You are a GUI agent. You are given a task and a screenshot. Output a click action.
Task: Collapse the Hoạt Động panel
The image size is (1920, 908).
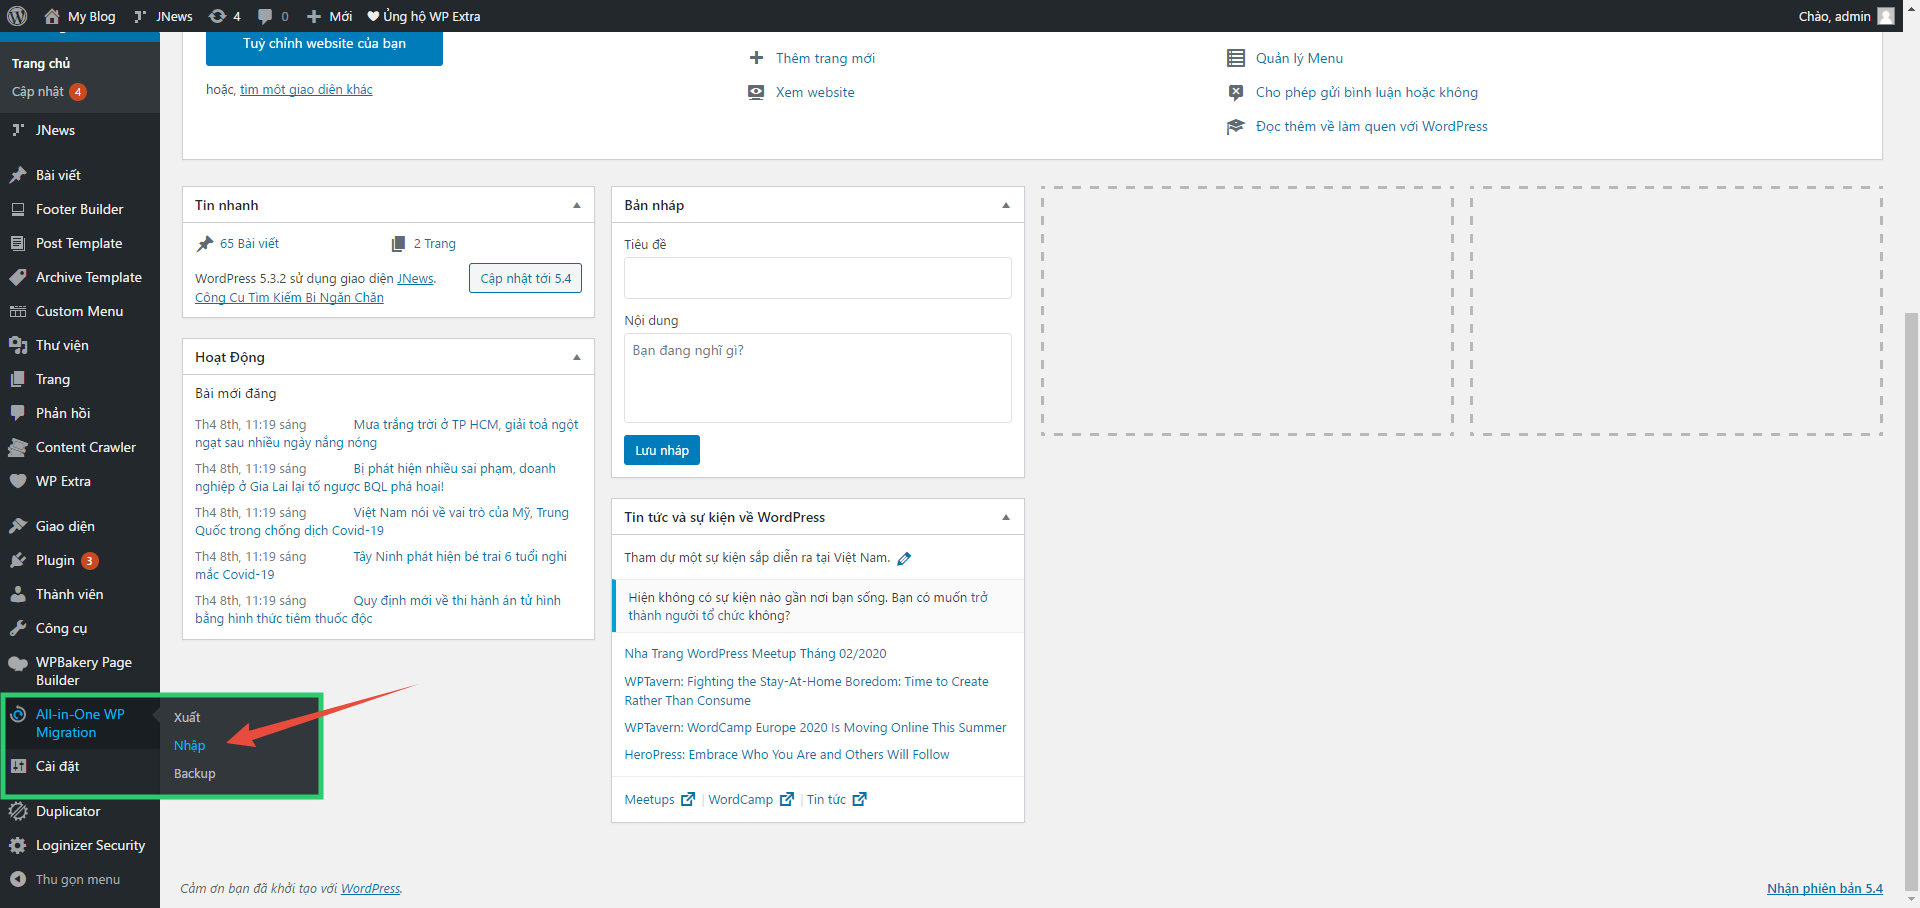coord(576,356)
